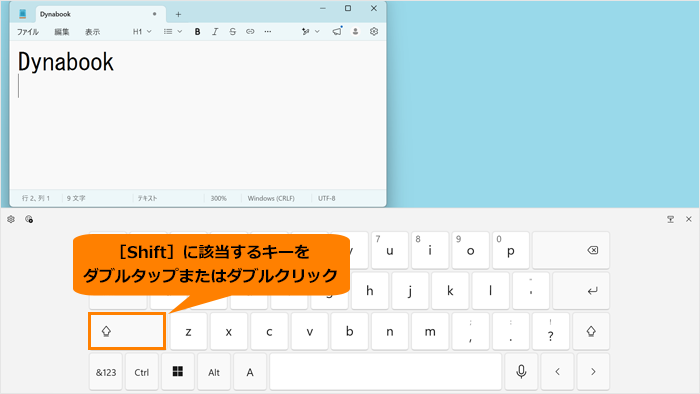Tap the right arrow key
The width and height of the screenshot is (700, 394).
(593, 372)
